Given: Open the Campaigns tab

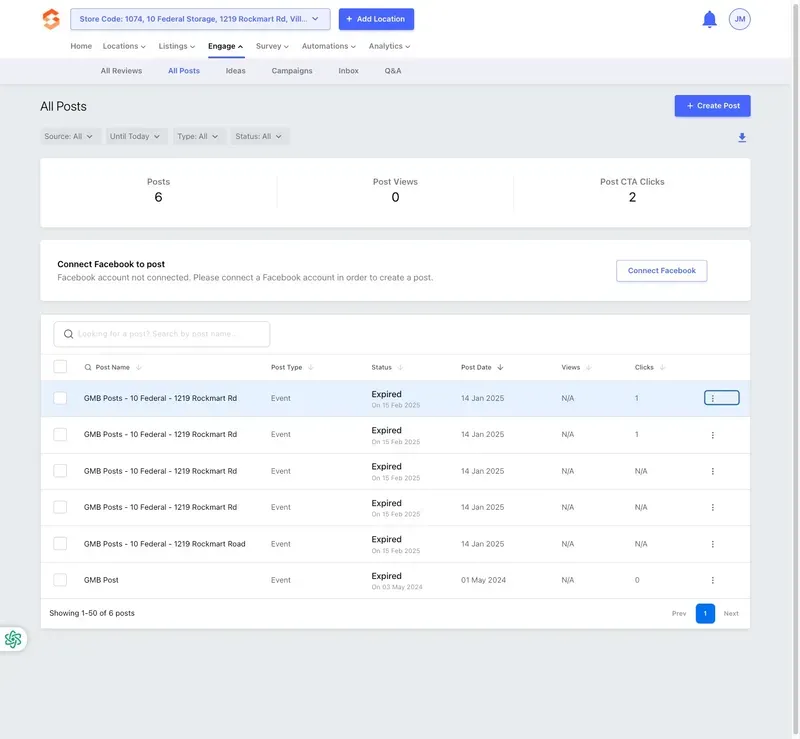Looking at the screenshot, I should click(292, 71).
